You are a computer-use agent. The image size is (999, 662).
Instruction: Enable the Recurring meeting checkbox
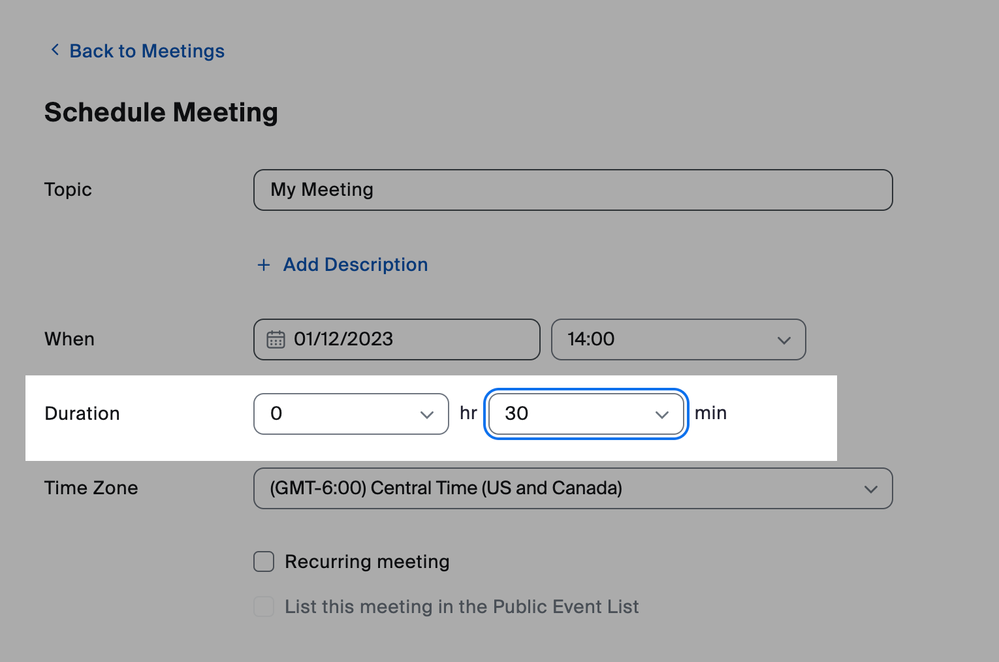pos(264,562)
